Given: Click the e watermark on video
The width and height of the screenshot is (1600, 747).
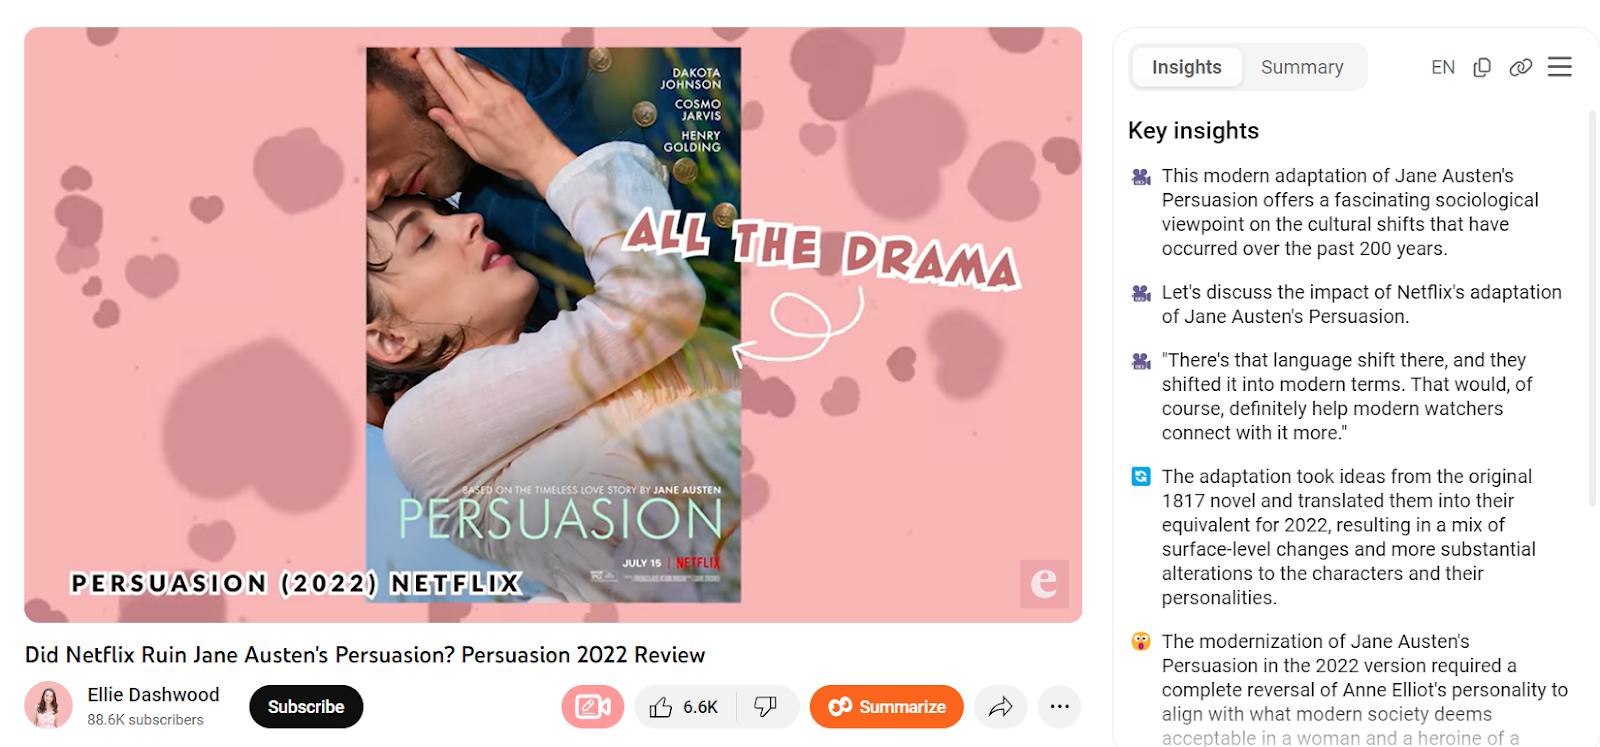Looking at the screenshot, I should tap(1044, 583).
